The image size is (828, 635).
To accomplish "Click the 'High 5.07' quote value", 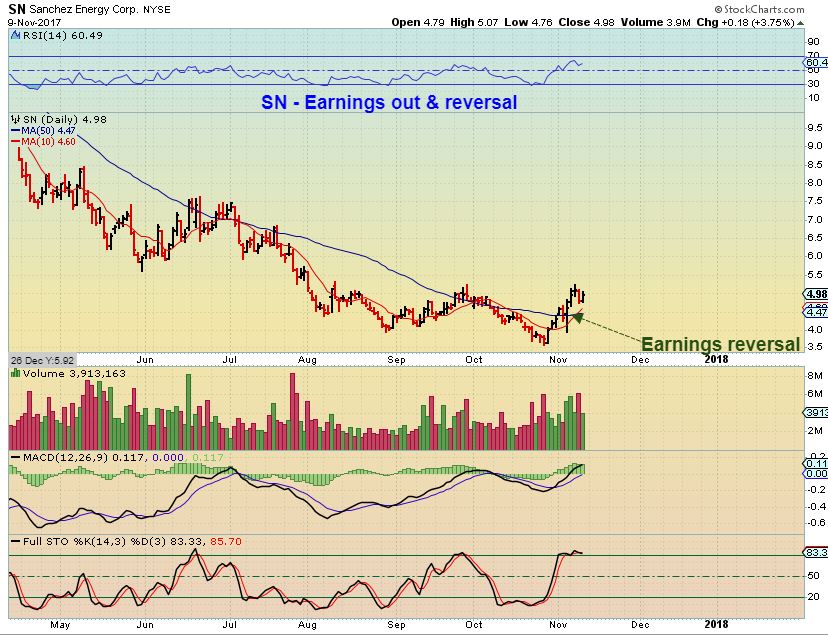I will 474,23.
